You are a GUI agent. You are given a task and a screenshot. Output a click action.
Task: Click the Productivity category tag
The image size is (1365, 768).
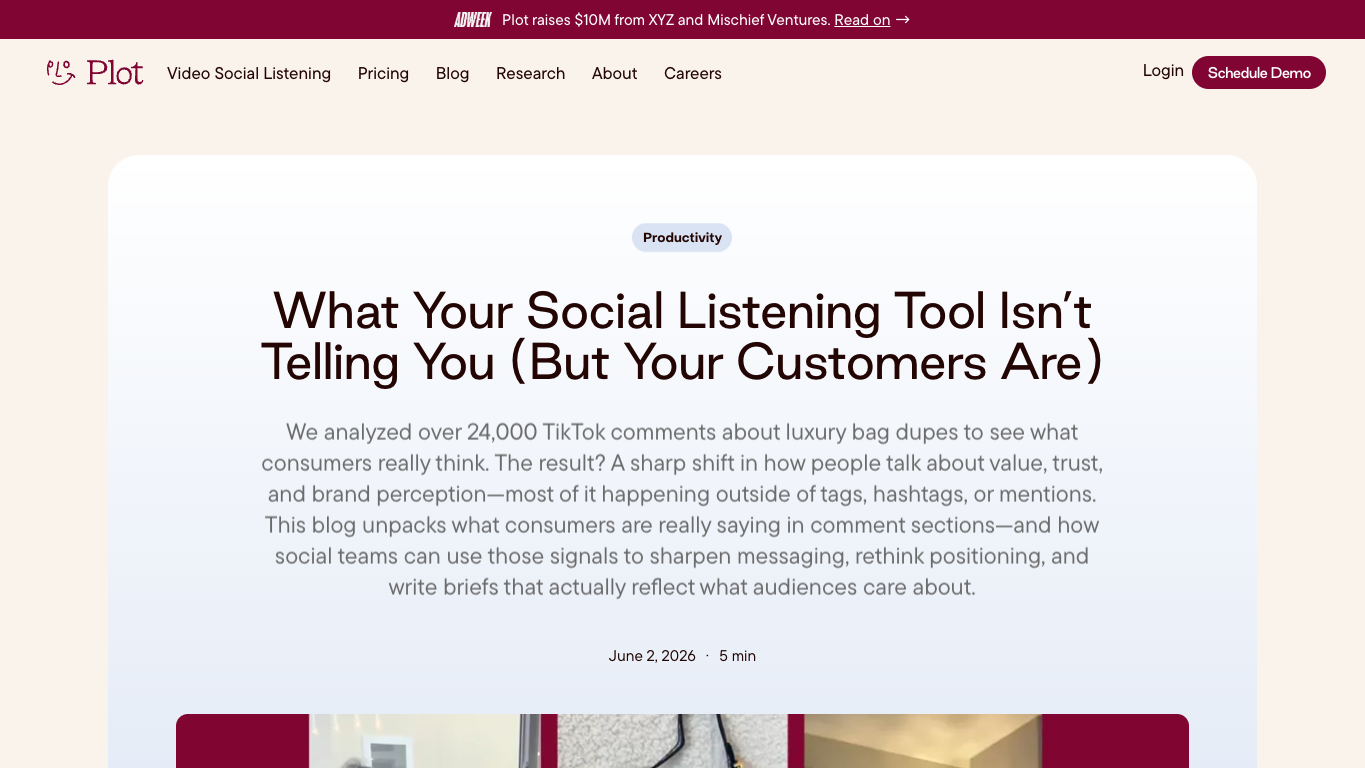pyautogui.click(x=682, y=238)
